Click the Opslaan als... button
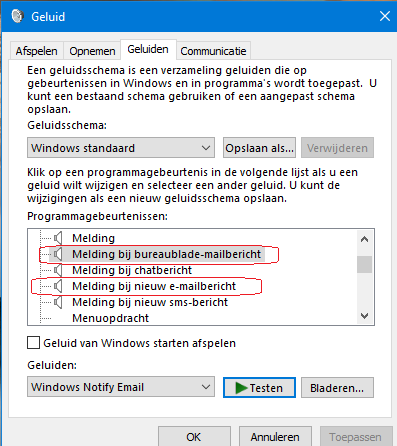This screenshot has width=397, height=446. pyautogui.click(x=259, y=148)
